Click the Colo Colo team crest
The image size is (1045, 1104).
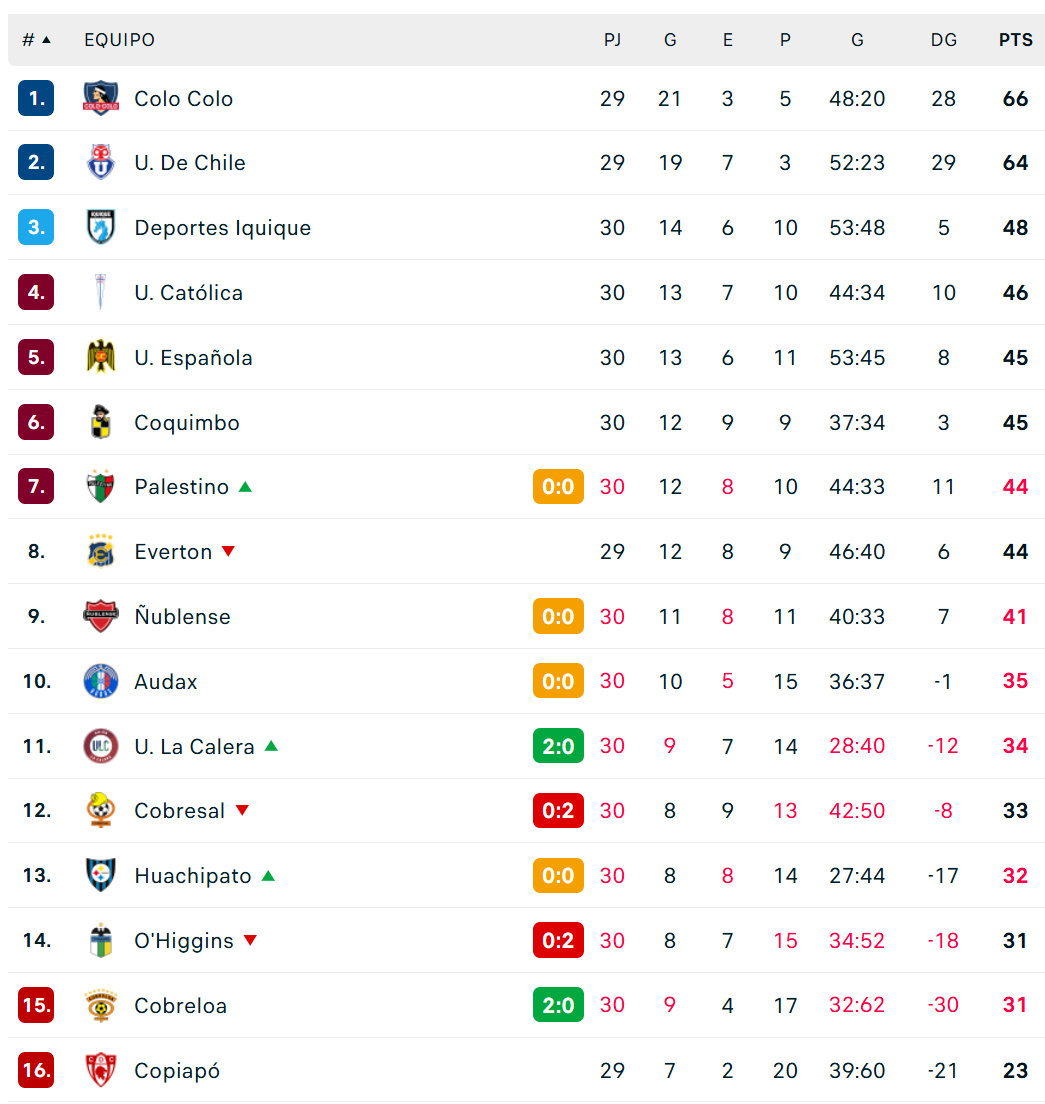coord(101,98)
